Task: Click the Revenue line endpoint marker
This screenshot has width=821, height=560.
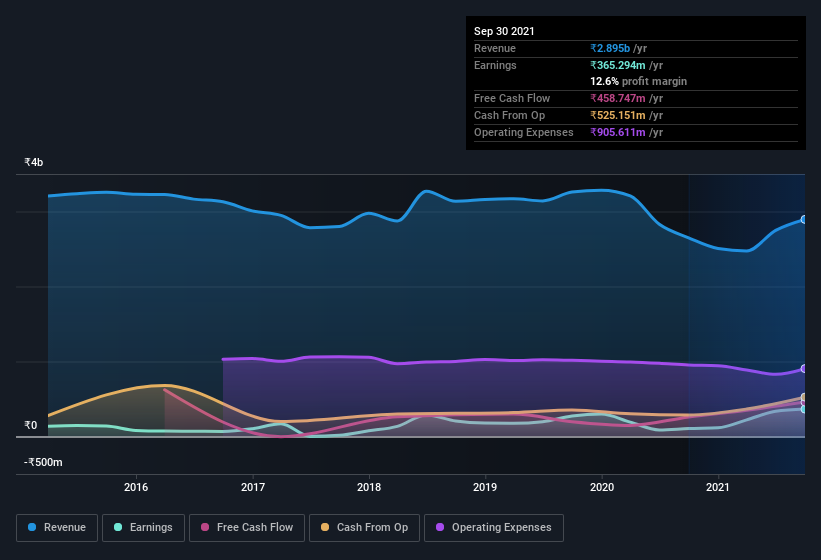Action: coord(804,220)
